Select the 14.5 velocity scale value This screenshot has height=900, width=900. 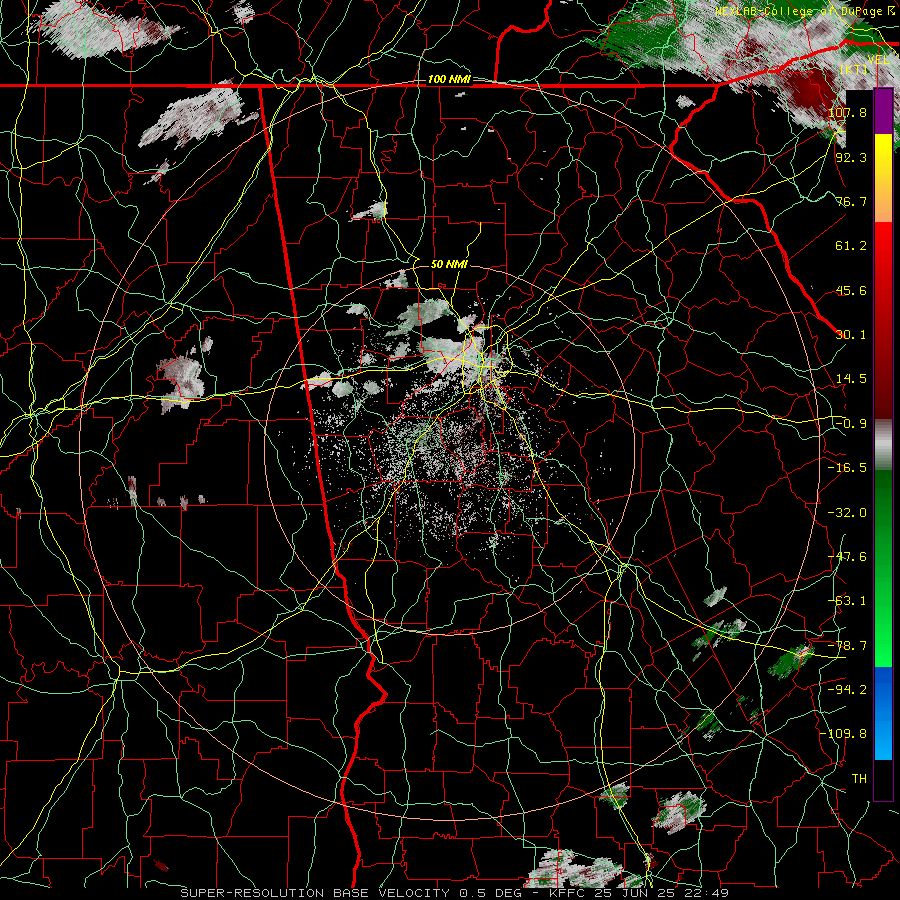click(851, 379)
